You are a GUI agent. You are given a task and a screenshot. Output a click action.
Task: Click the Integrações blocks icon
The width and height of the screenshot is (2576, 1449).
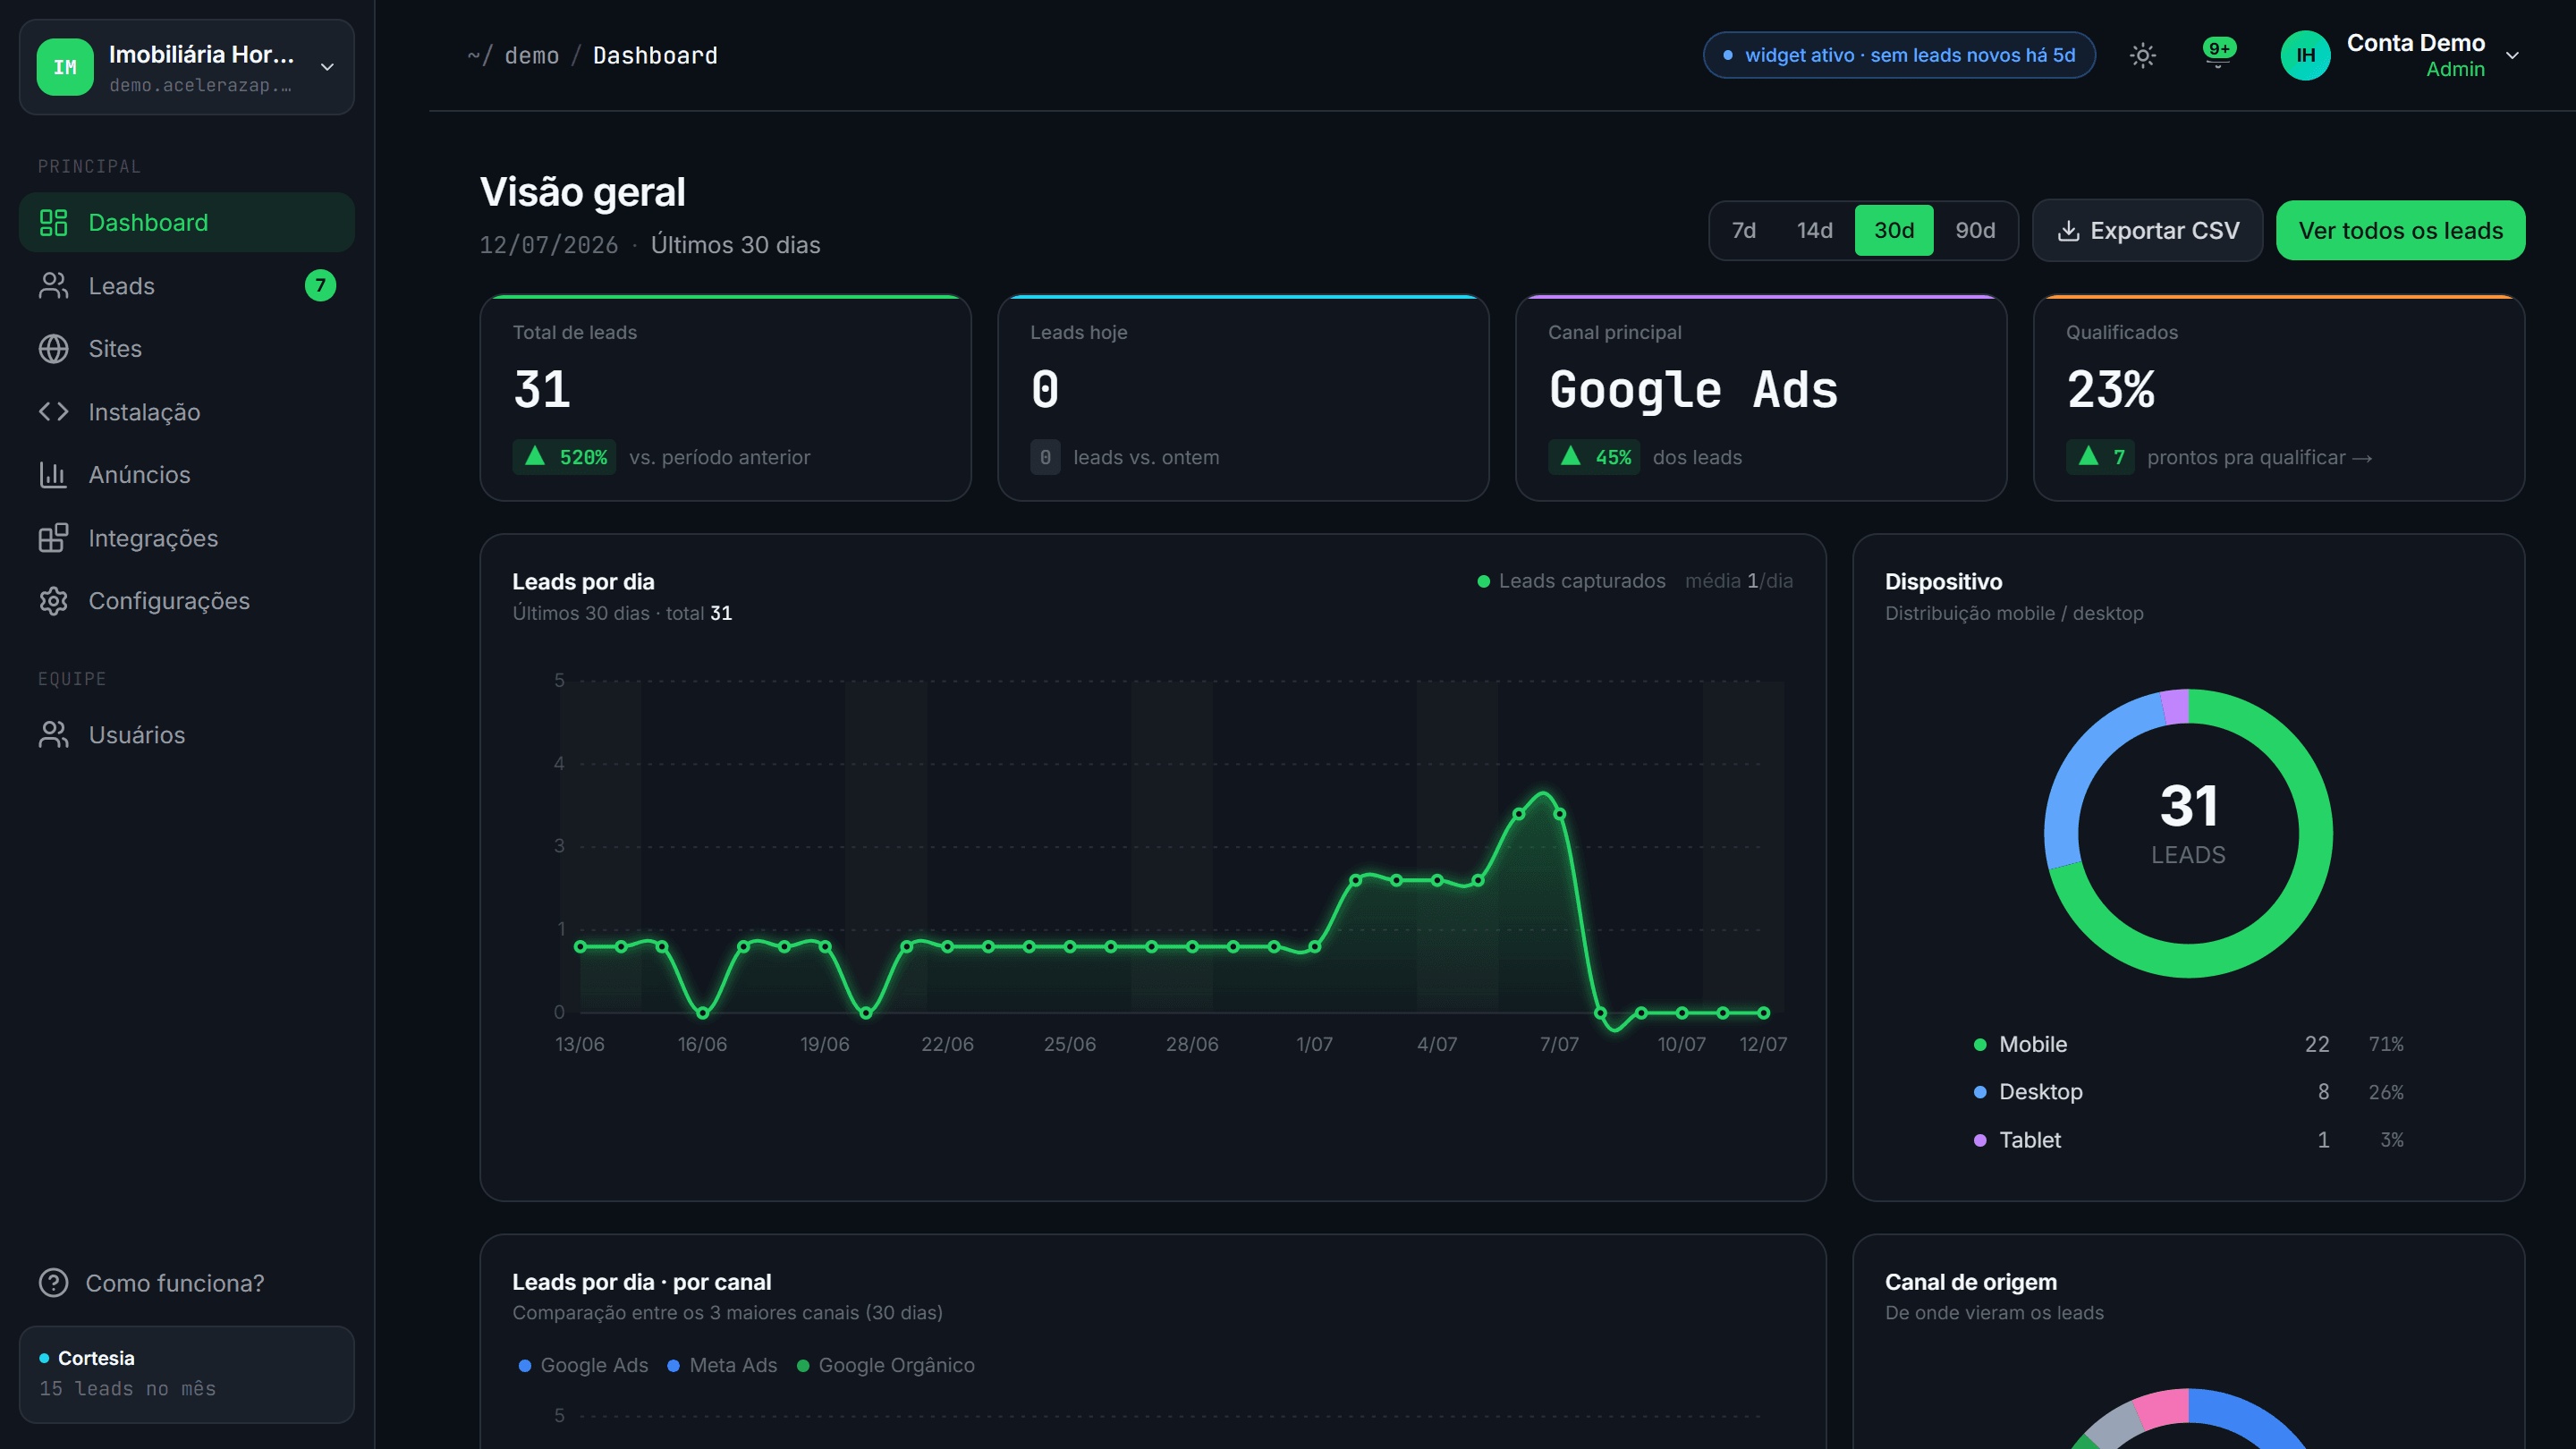53,538
